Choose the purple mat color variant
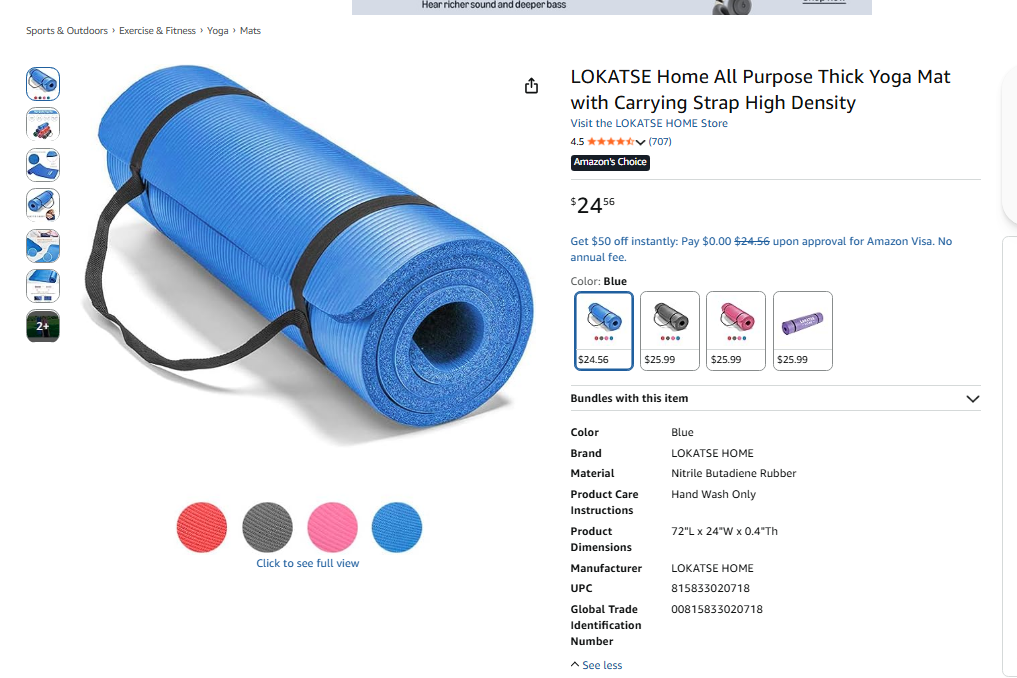The width and height of the screenshot is (1017, 678). point(802,331)
